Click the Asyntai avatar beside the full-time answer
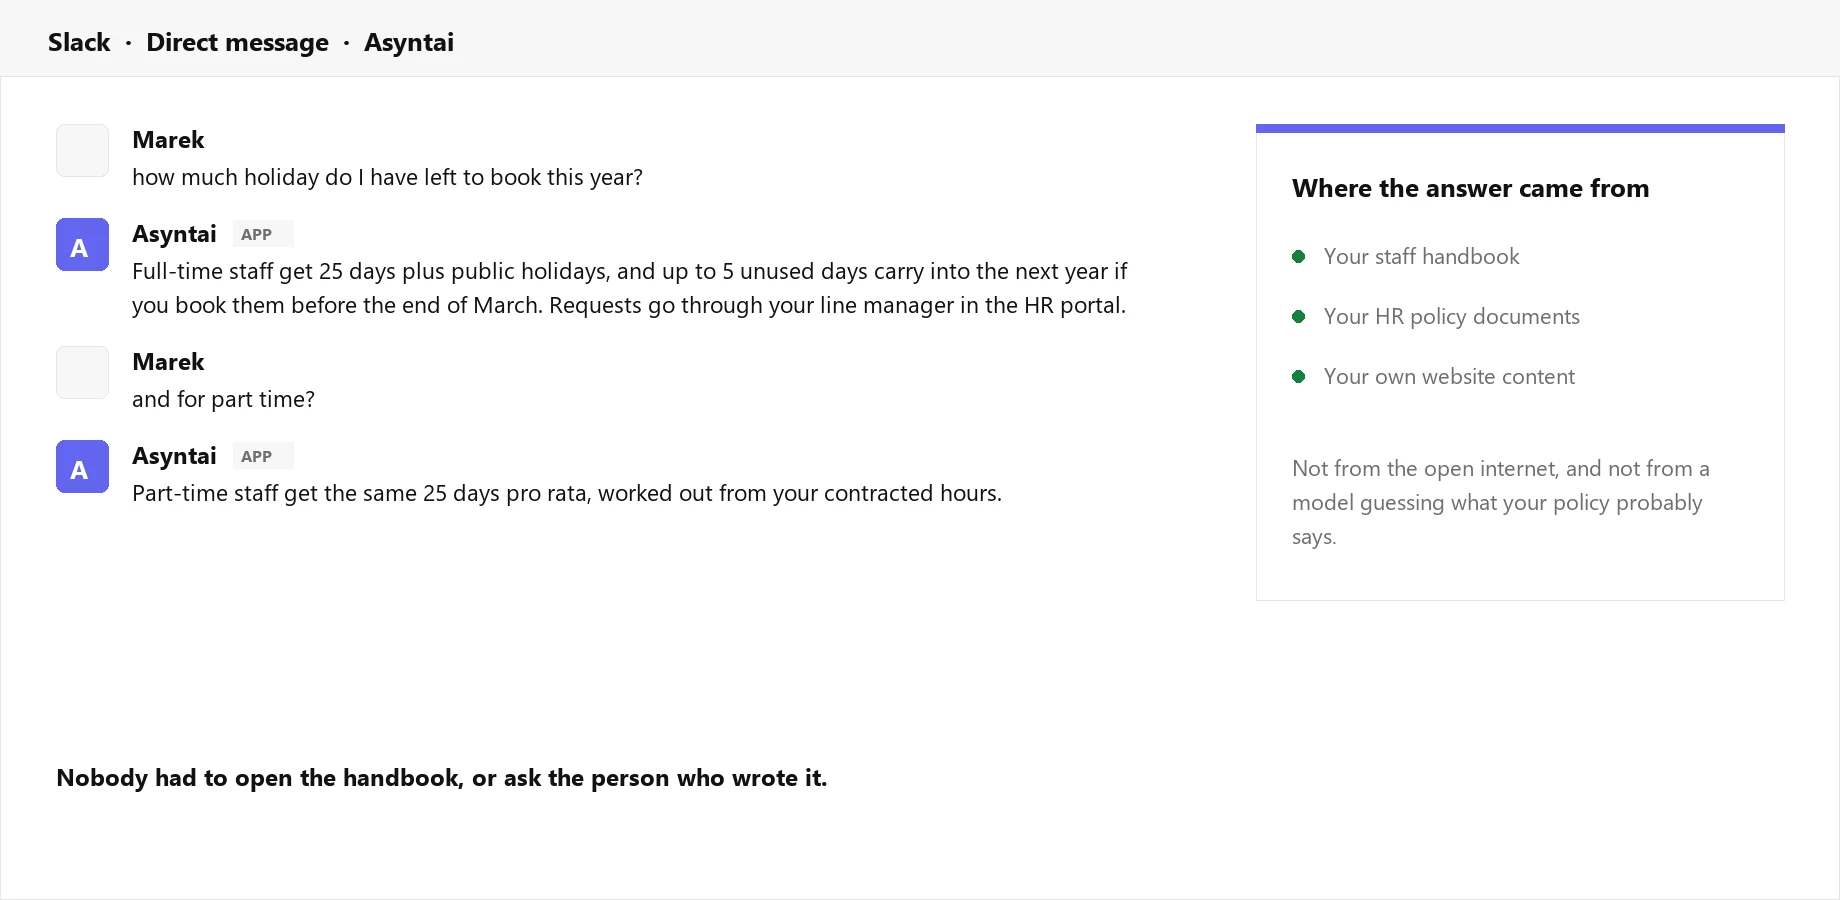 82,244
